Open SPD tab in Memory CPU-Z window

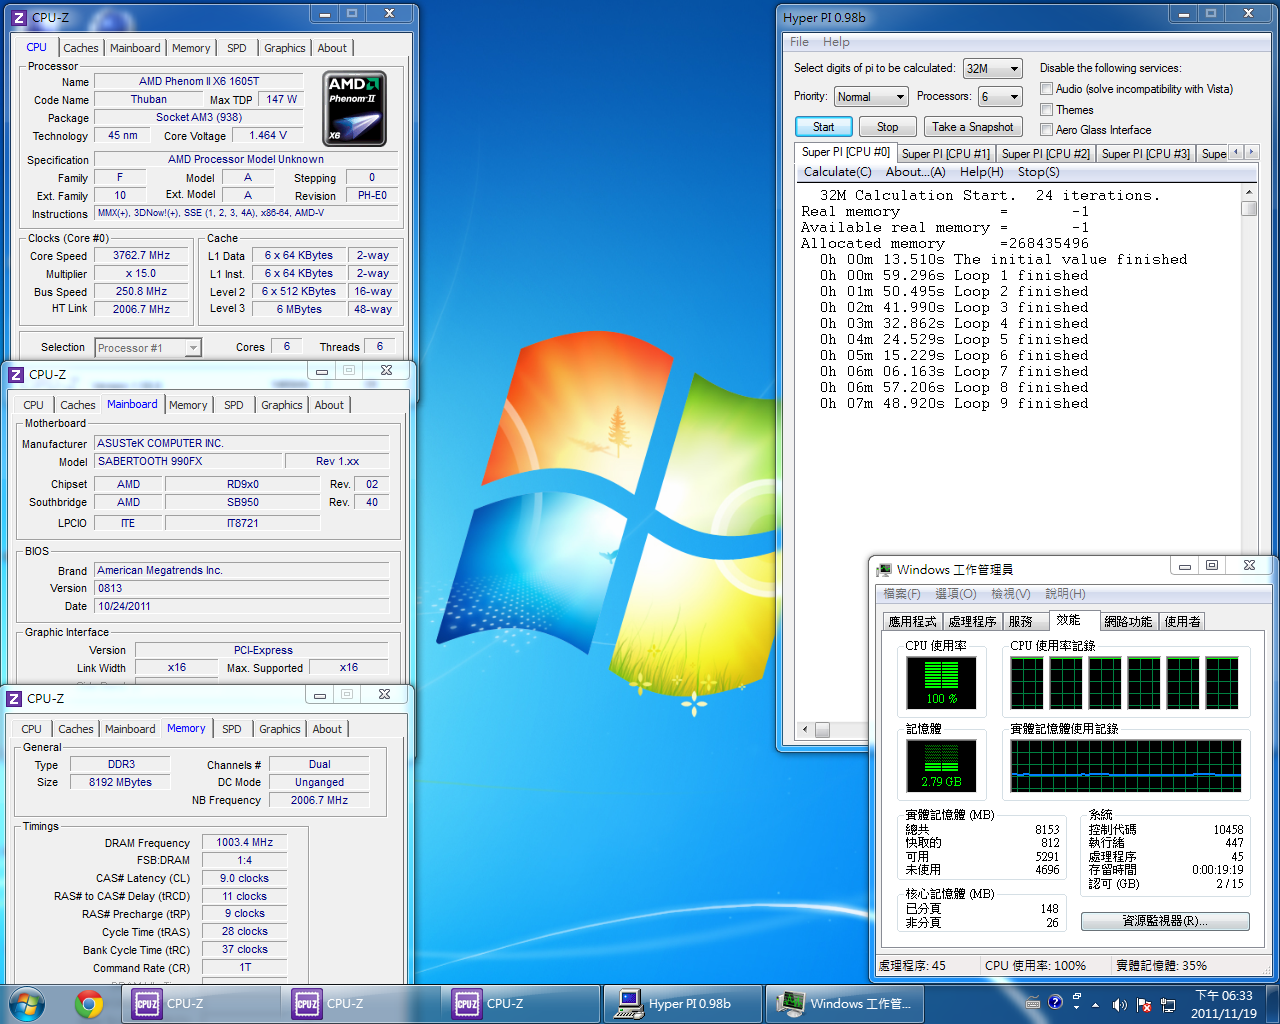[231, 729]
